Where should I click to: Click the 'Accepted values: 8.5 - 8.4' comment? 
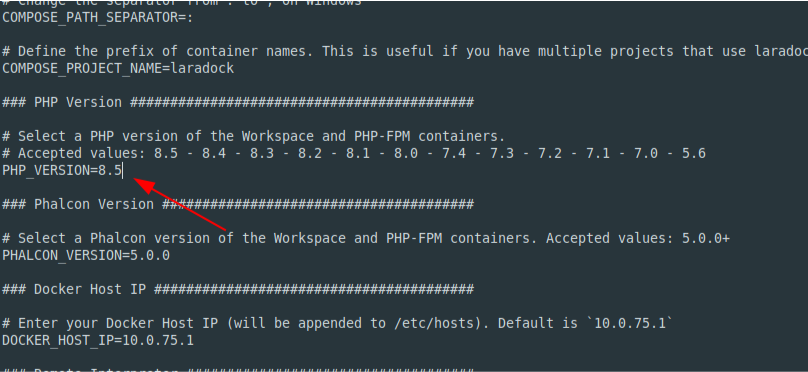pyautogui.click(x=354, y=154)
